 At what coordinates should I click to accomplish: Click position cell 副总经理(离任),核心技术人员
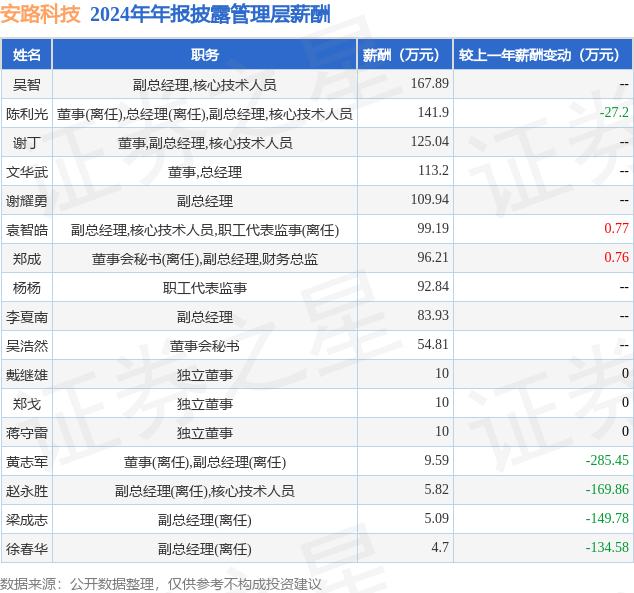205,491
